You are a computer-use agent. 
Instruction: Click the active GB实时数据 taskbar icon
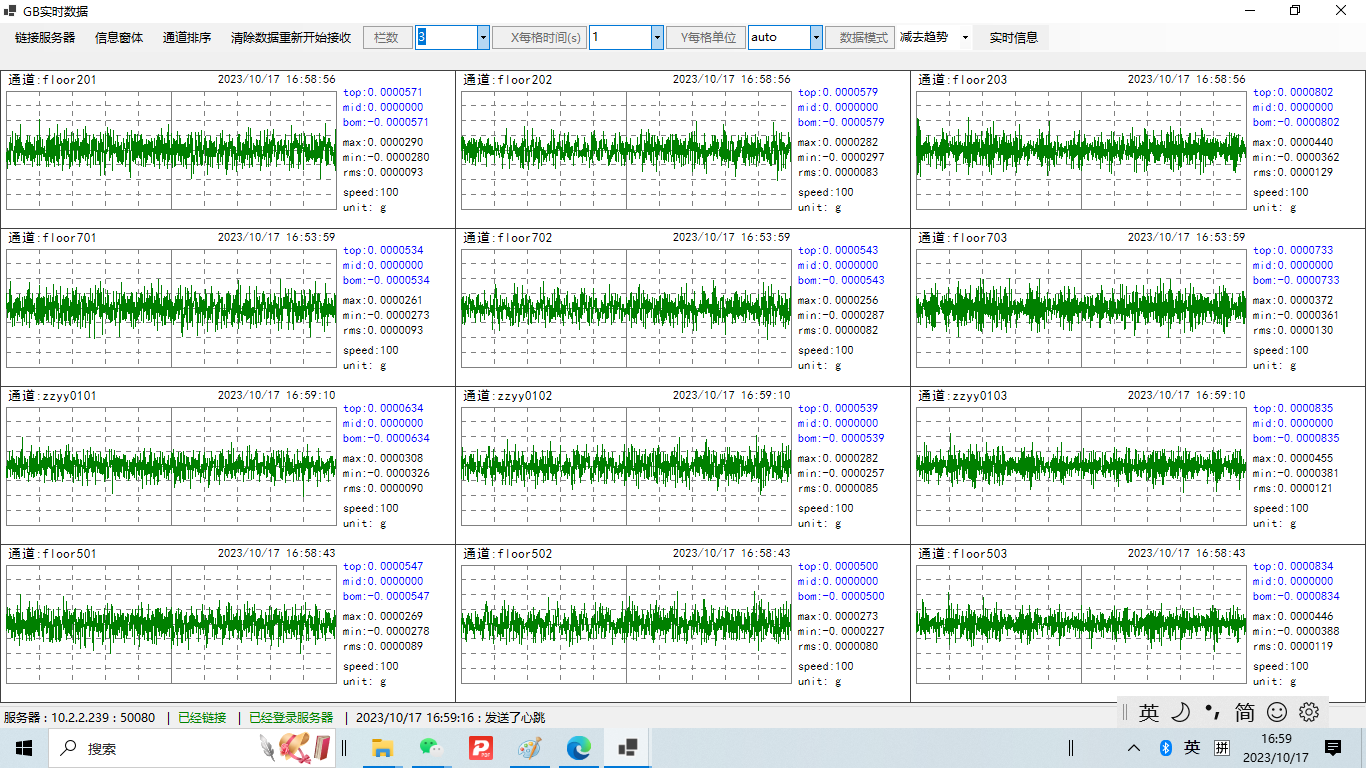[628, 748]
